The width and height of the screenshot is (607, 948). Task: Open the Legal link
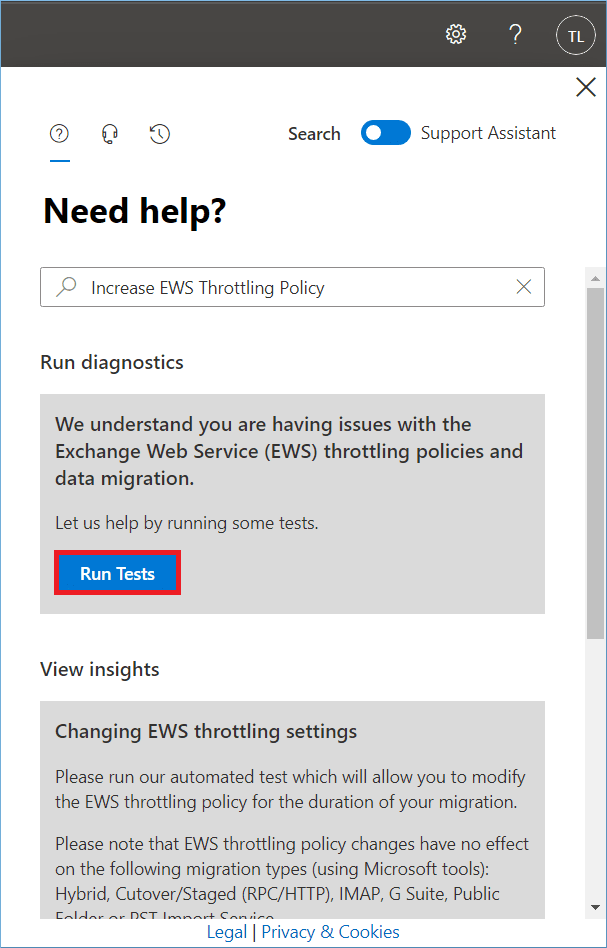click(x=227, y=932)
